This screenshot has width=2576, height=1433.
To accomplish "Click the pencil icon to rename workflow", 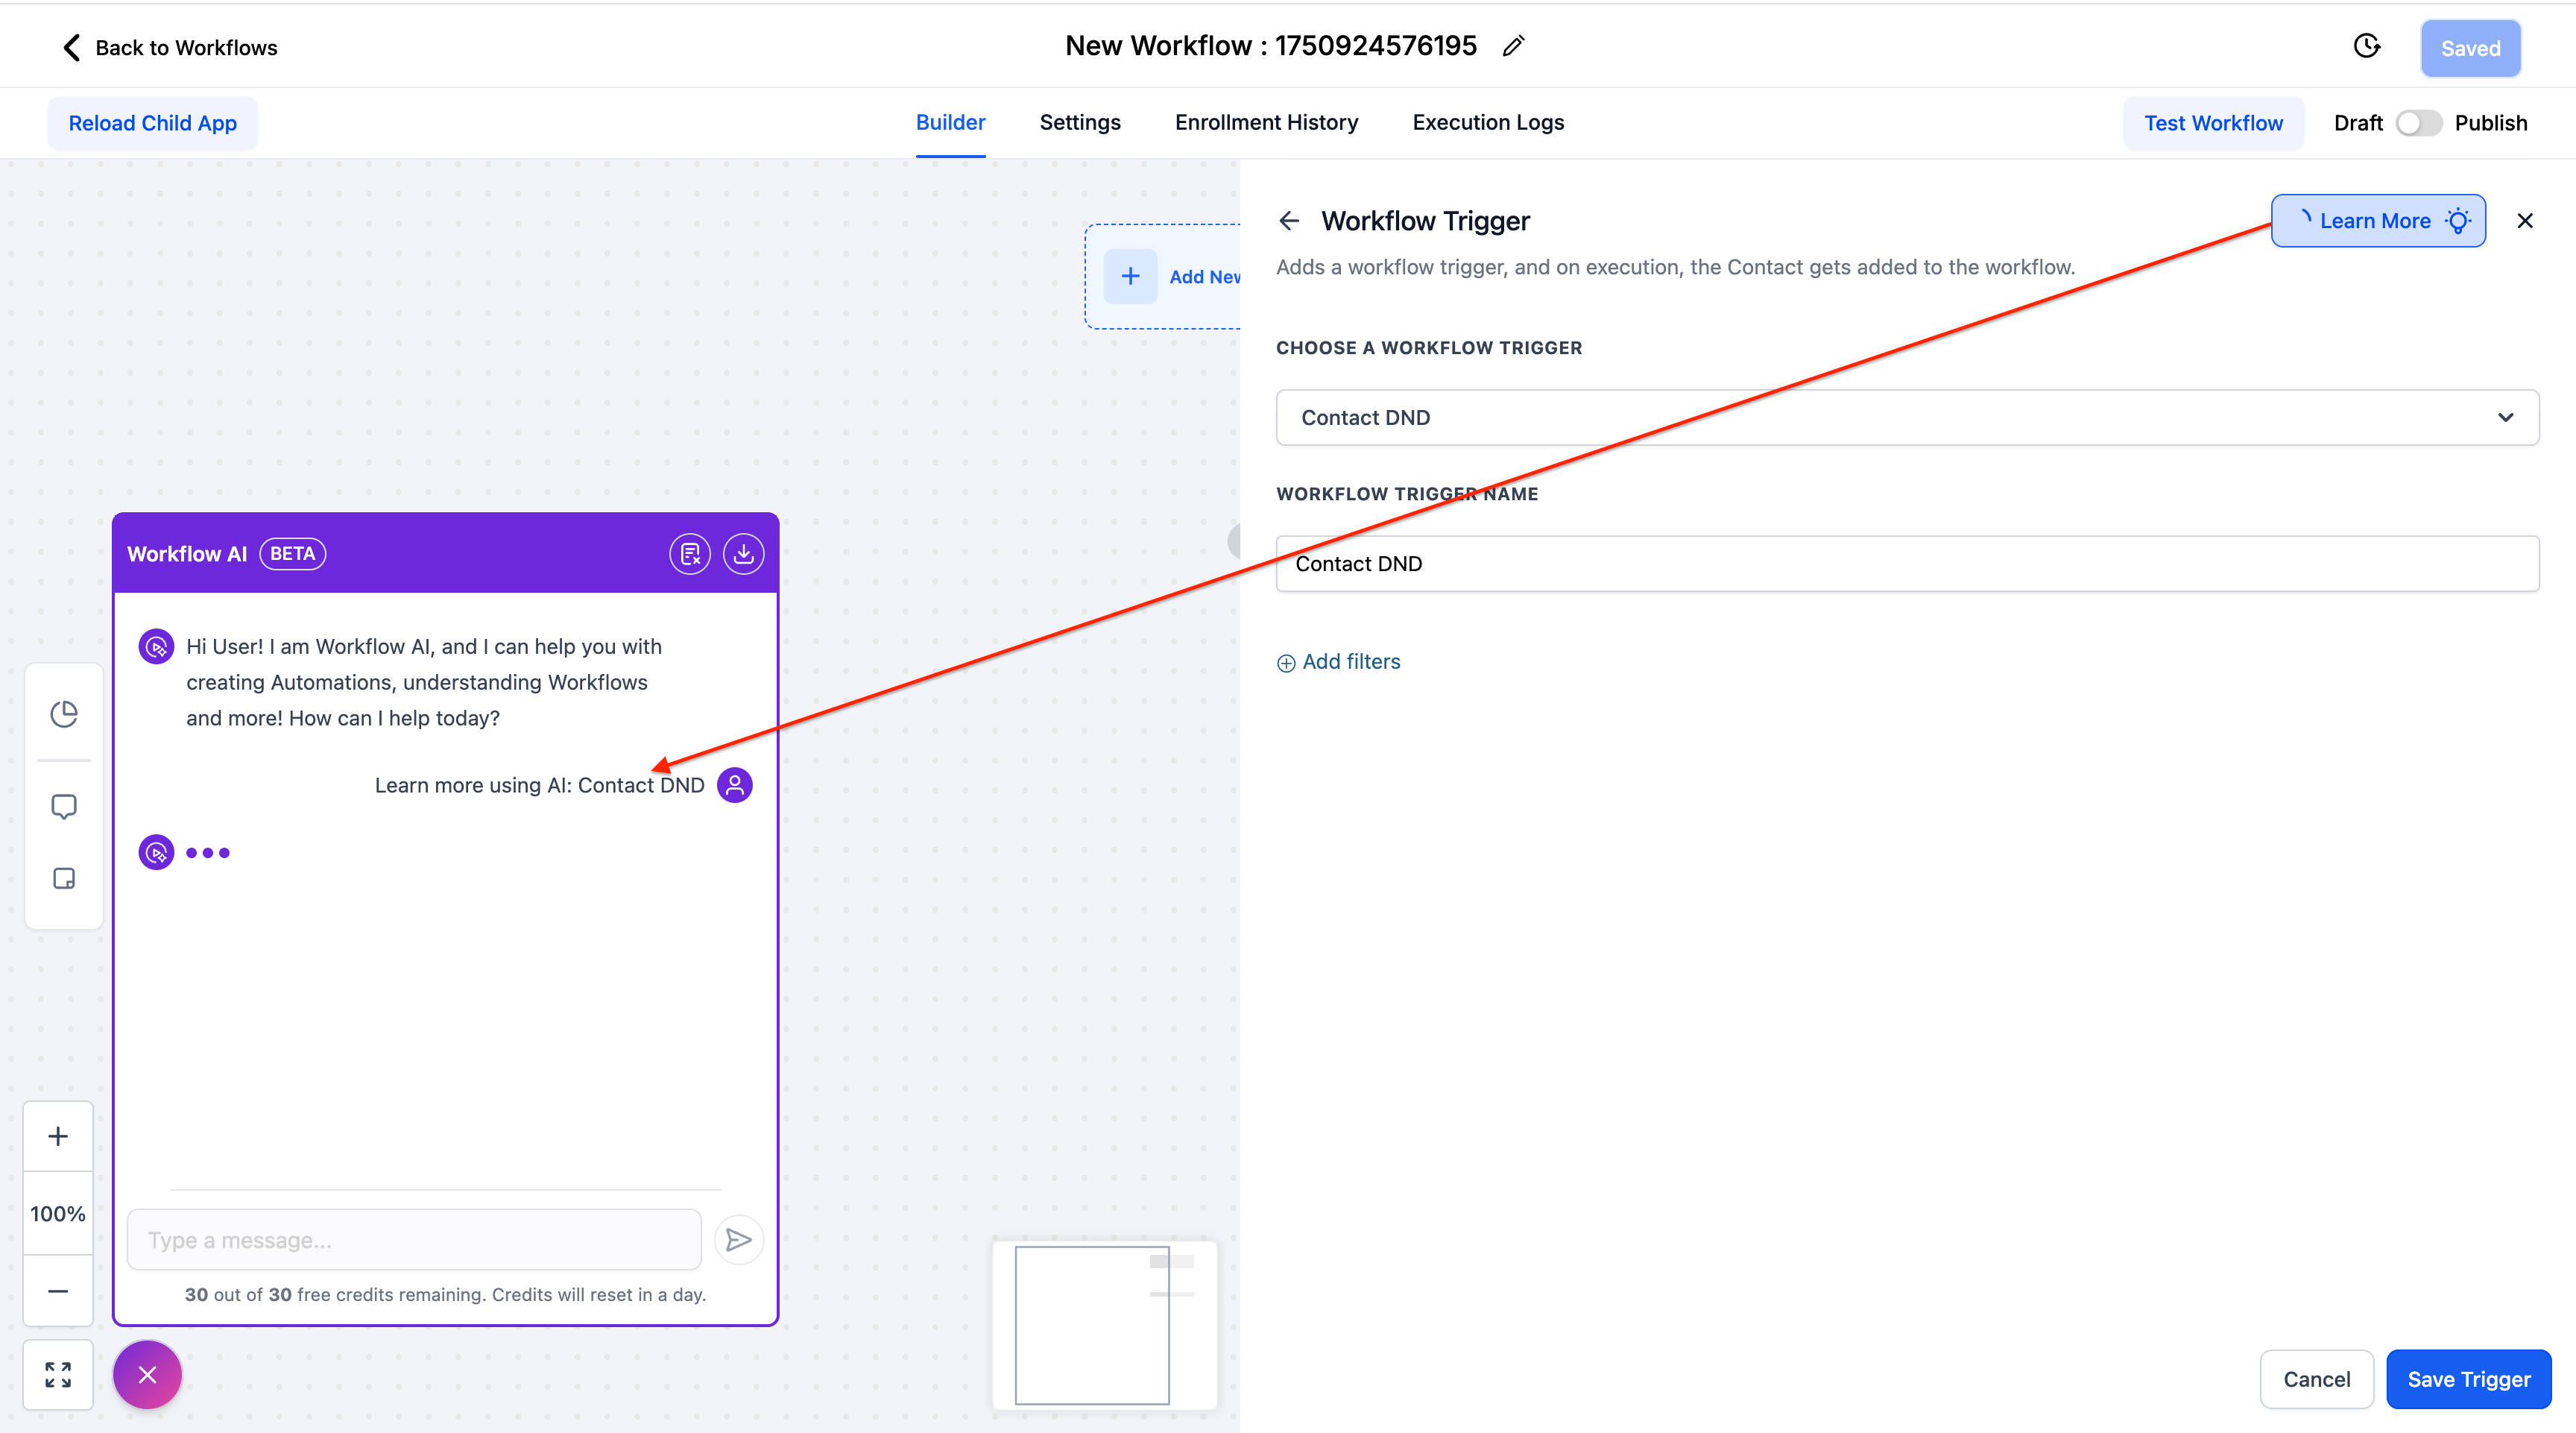I will 1513,46.
